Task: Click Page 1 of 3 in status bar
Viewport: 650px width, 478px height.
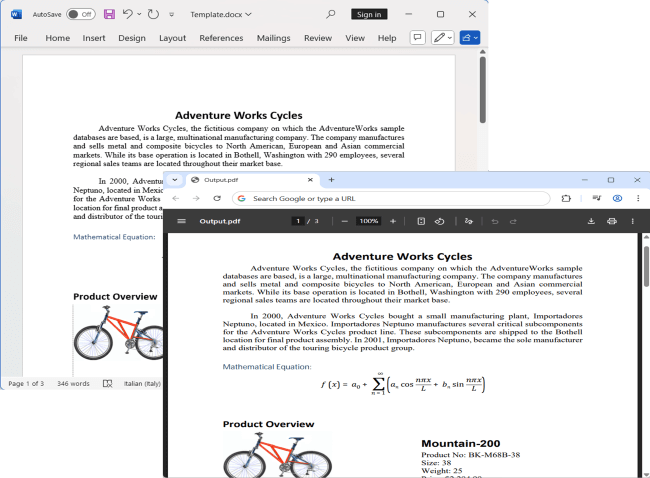Action: click(26, 384)
